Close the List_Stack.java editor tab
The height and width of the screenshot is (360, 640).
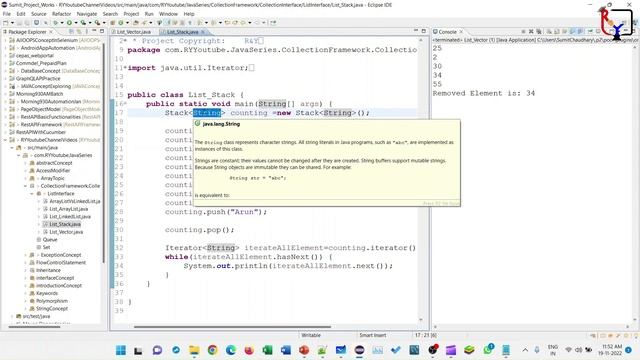tap(203, 32)
